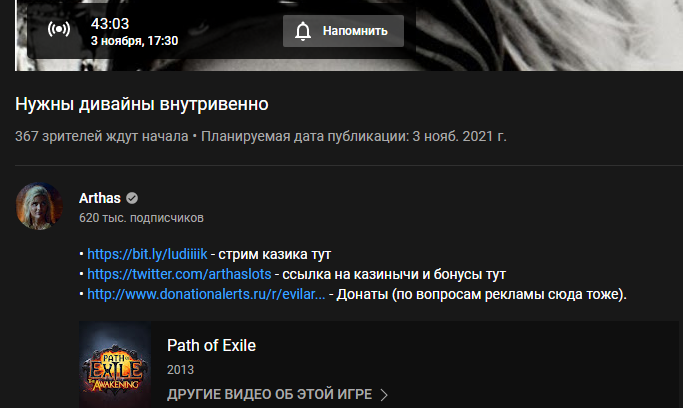Open the twitter.com/arthaslots link
Viewport: 683px width, 408px height.
179,274
